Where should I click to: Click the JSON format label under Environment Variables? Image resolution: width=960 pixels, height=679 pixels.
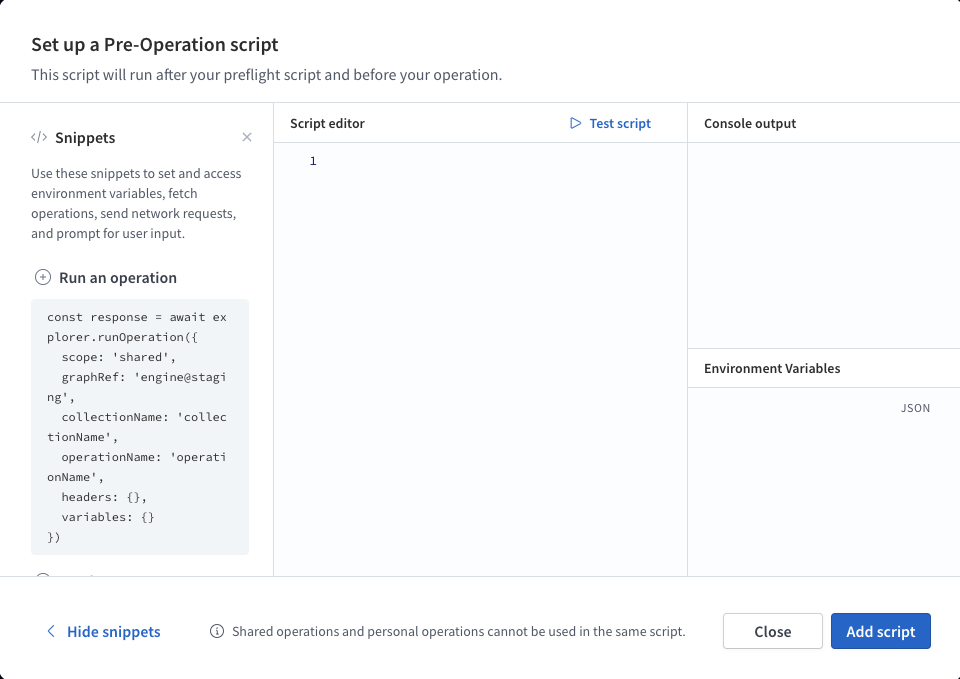point(915,408)
